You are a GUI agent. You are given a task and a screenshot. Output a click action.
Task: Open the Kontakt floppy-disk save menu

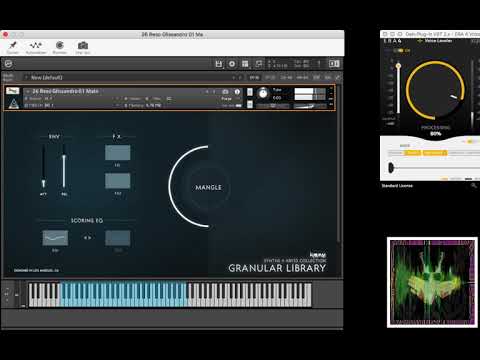tap(219, 64)
